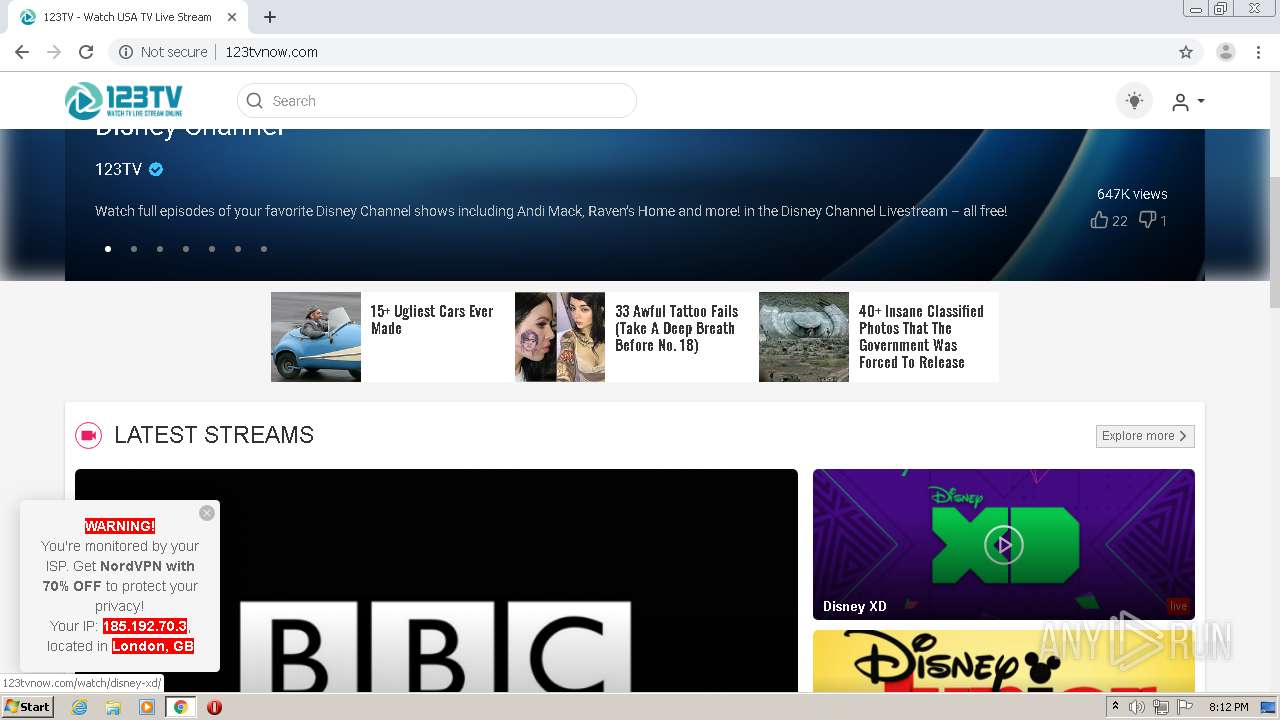This screenshot has width=1280, height=720.
Task: Play the Disney XD stream
Action: [x=1004, y=545]
